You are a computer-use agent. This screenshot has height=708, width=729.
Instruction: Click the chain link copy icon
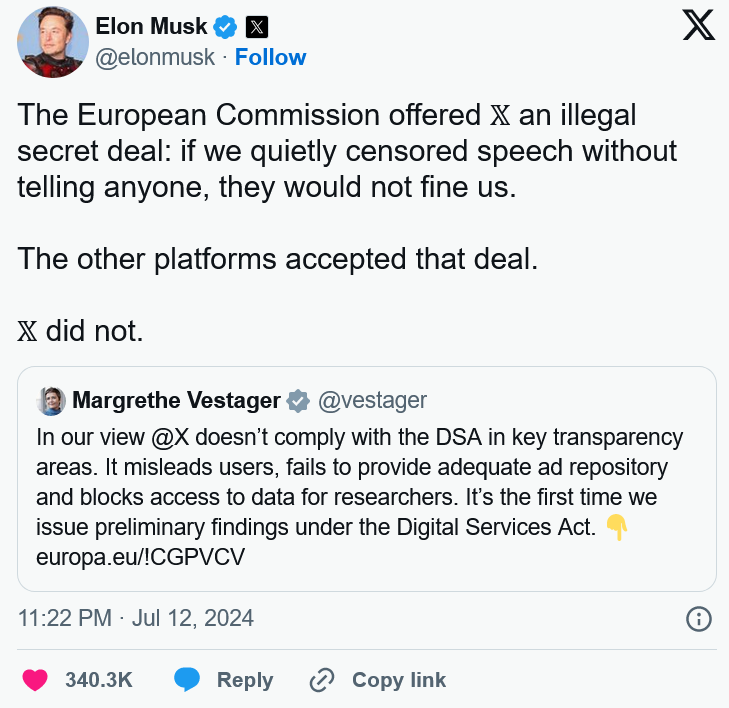point(322,680)
